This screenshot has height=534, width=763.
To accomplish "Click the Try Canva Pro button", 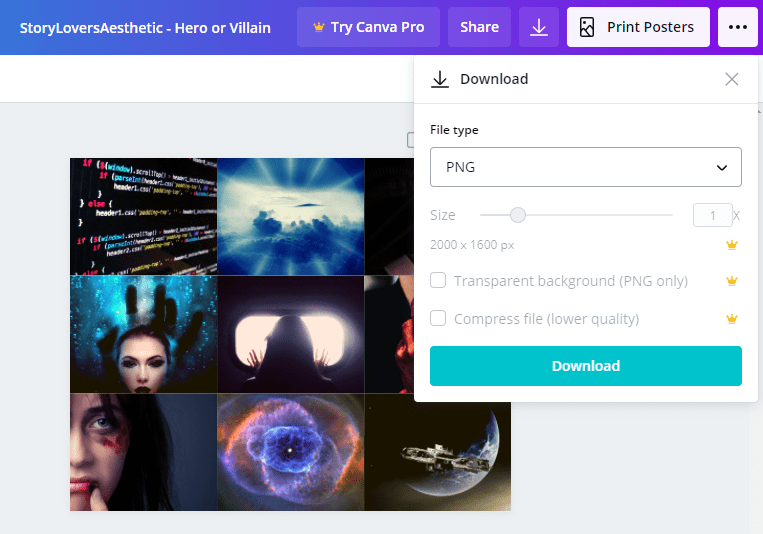I will point(369,27).
